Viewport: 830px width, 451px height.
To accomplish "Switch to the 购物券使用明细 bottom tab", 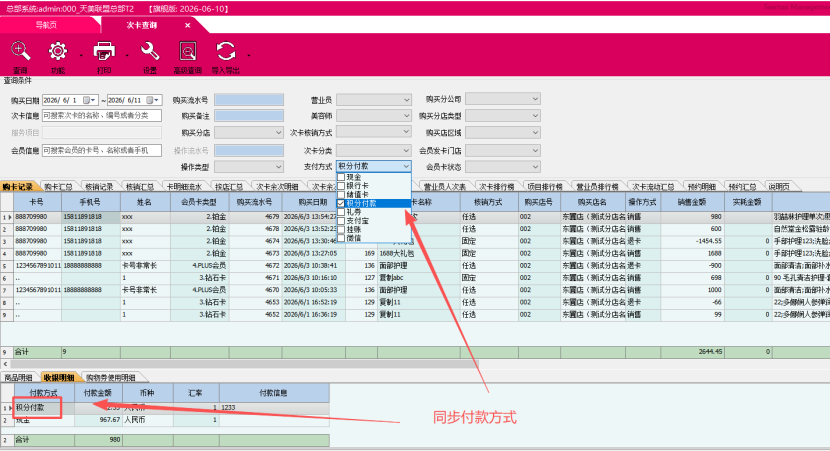I will tap(111, 377).
